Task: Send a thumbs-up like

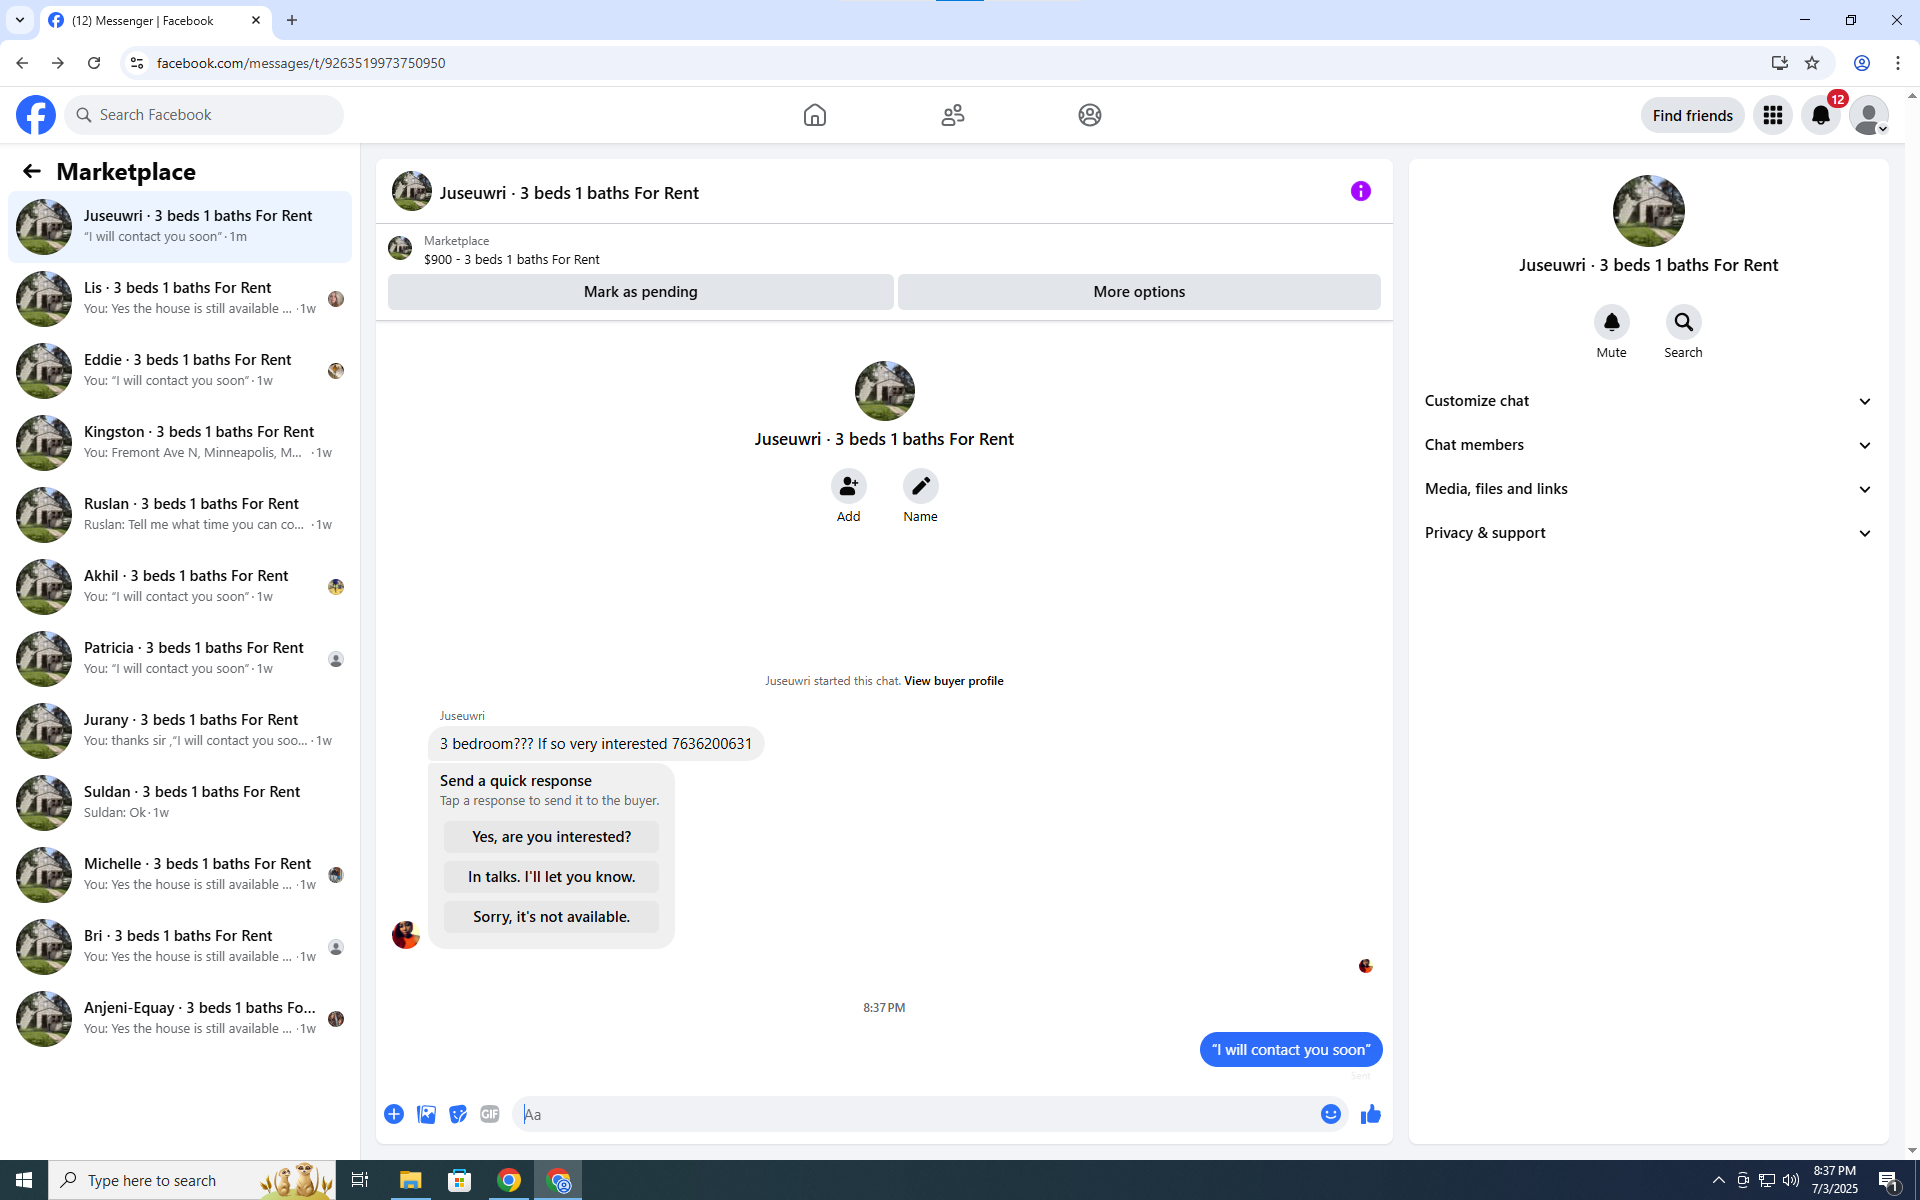Action: [x=1370, y=1114]
